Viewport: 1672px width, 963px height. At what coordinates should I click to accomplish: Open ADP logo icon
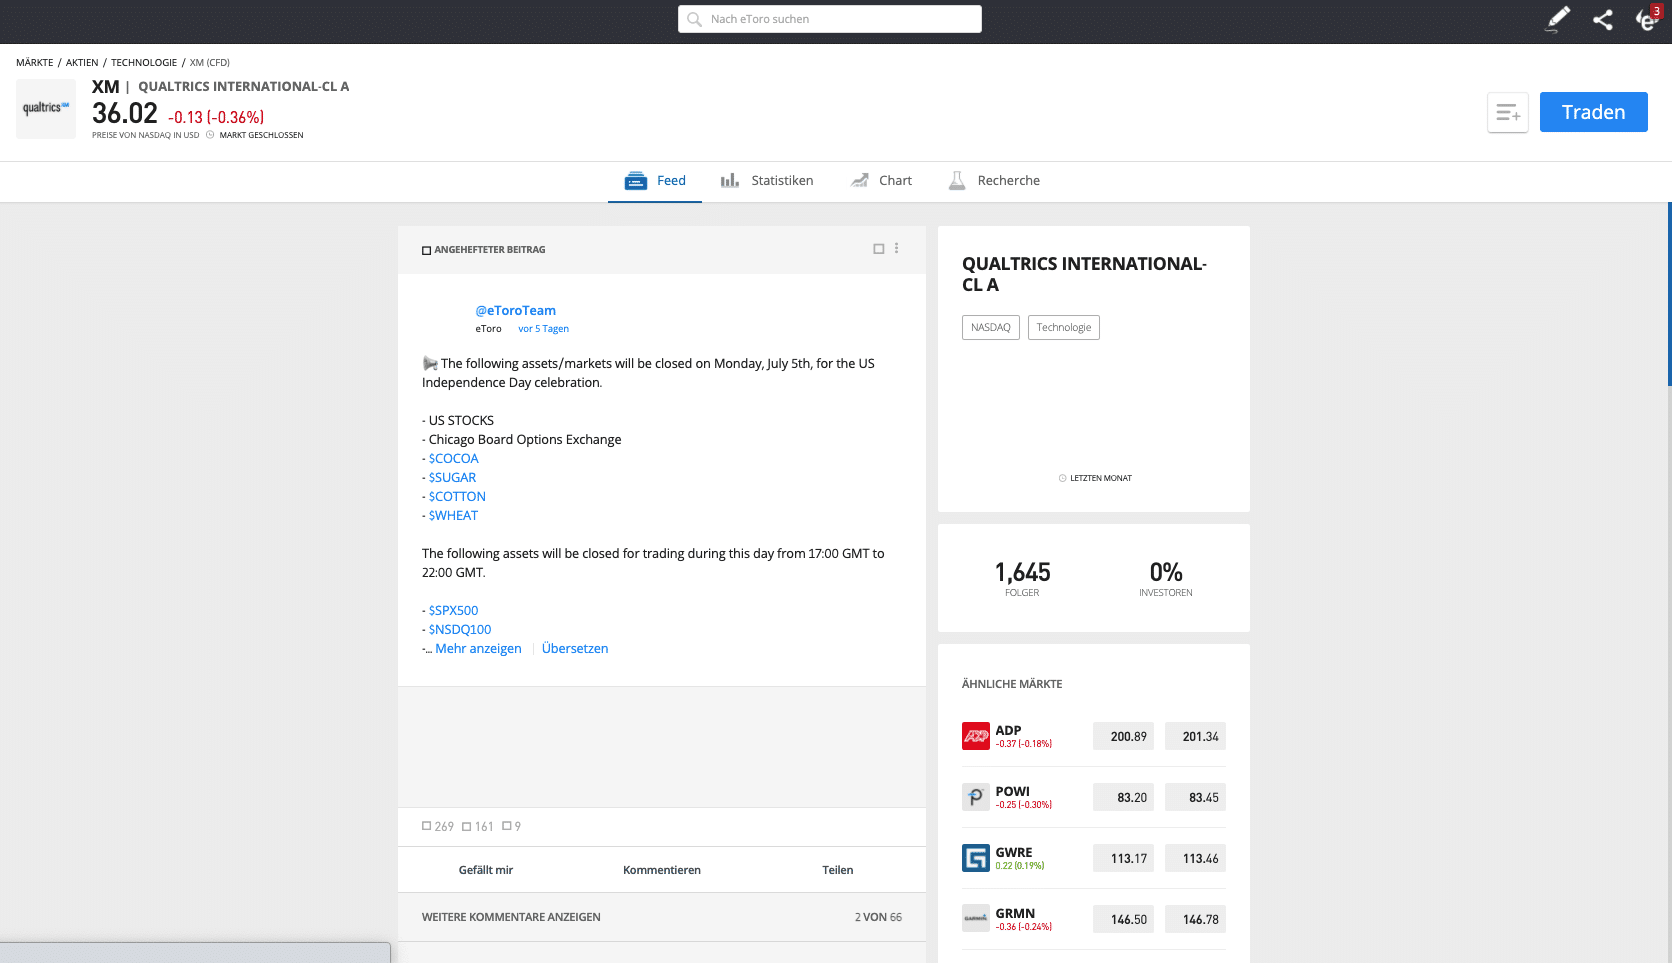pyautogui.click(x=976, y=736)
